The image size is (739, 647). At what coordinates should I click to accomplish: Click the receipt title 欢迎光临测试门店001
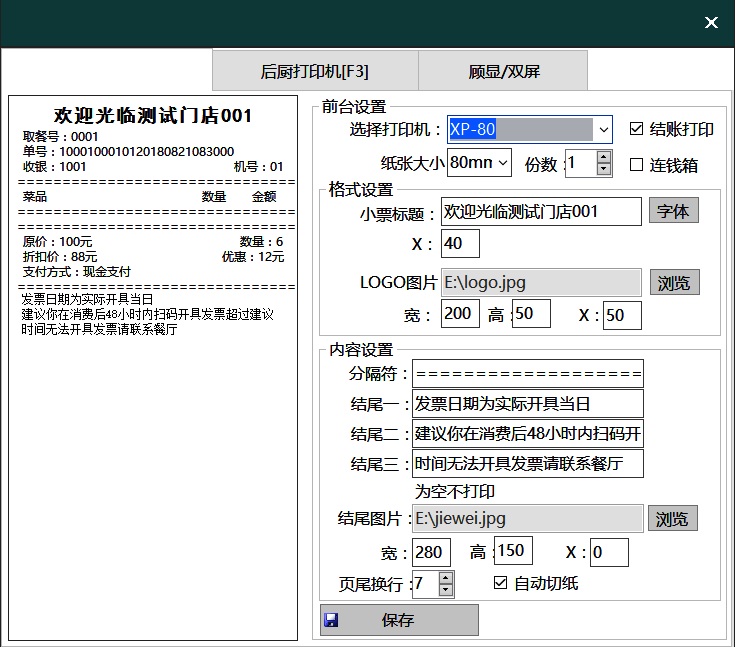pos(153,115)
